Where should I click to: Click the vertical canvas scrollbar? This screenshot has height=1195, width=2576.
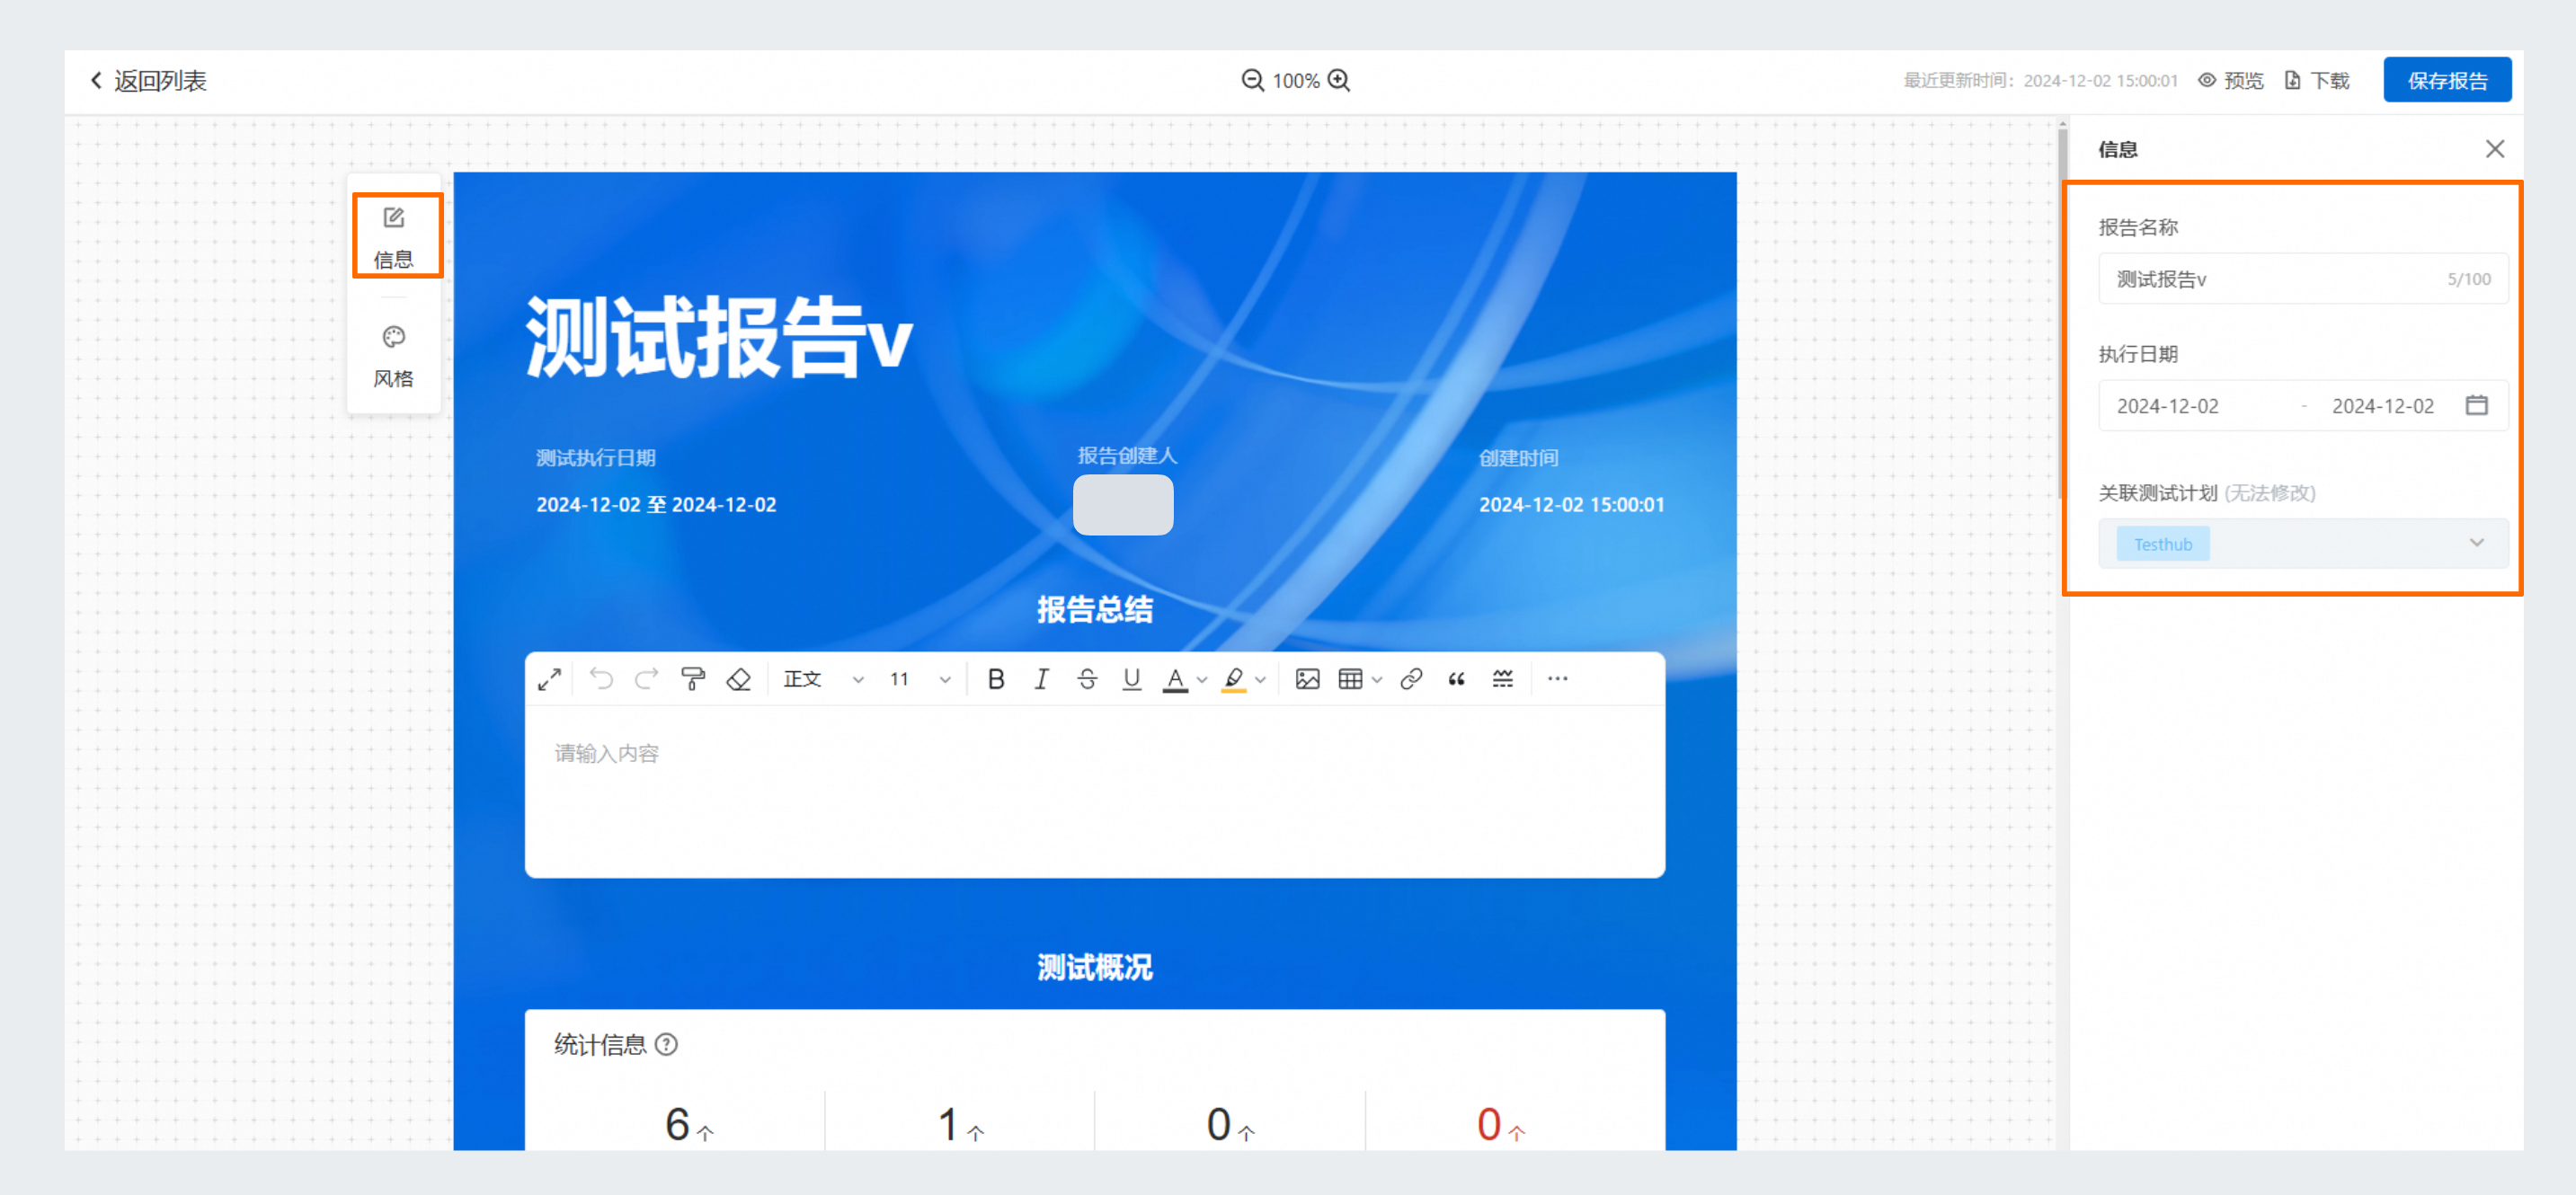2062,312
